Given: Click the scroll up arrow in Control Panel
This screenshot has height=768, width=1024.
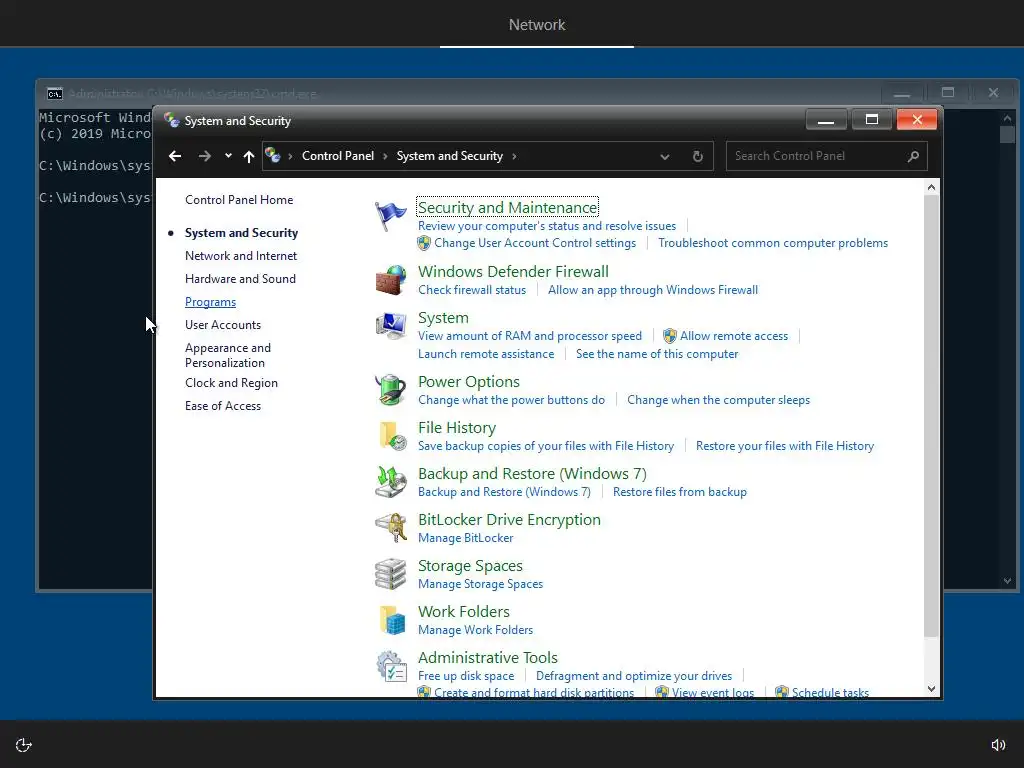Looking at the screenshot, I should [931, 187].
